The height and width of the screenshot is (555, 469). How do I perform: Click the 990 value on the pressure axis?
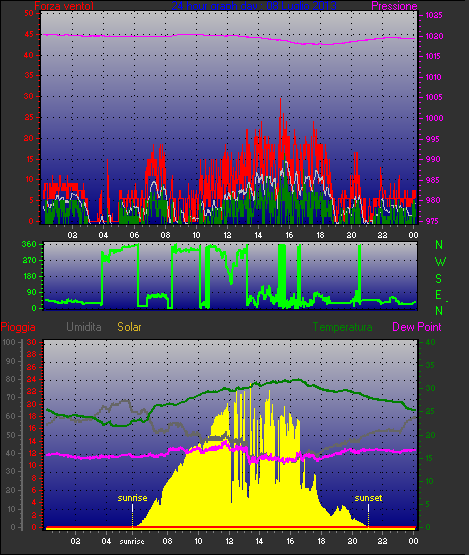(433, 159)
